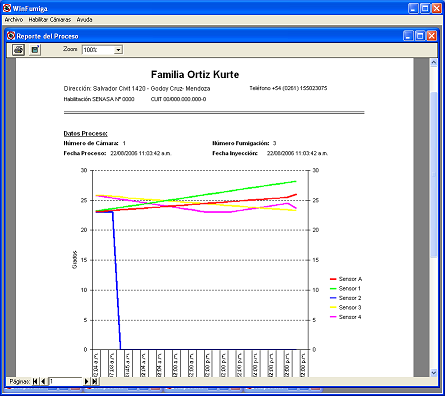The width and height of the screenshot is (445, 396).
Task: Go to the next report page
Action: [x=86, y=381]
